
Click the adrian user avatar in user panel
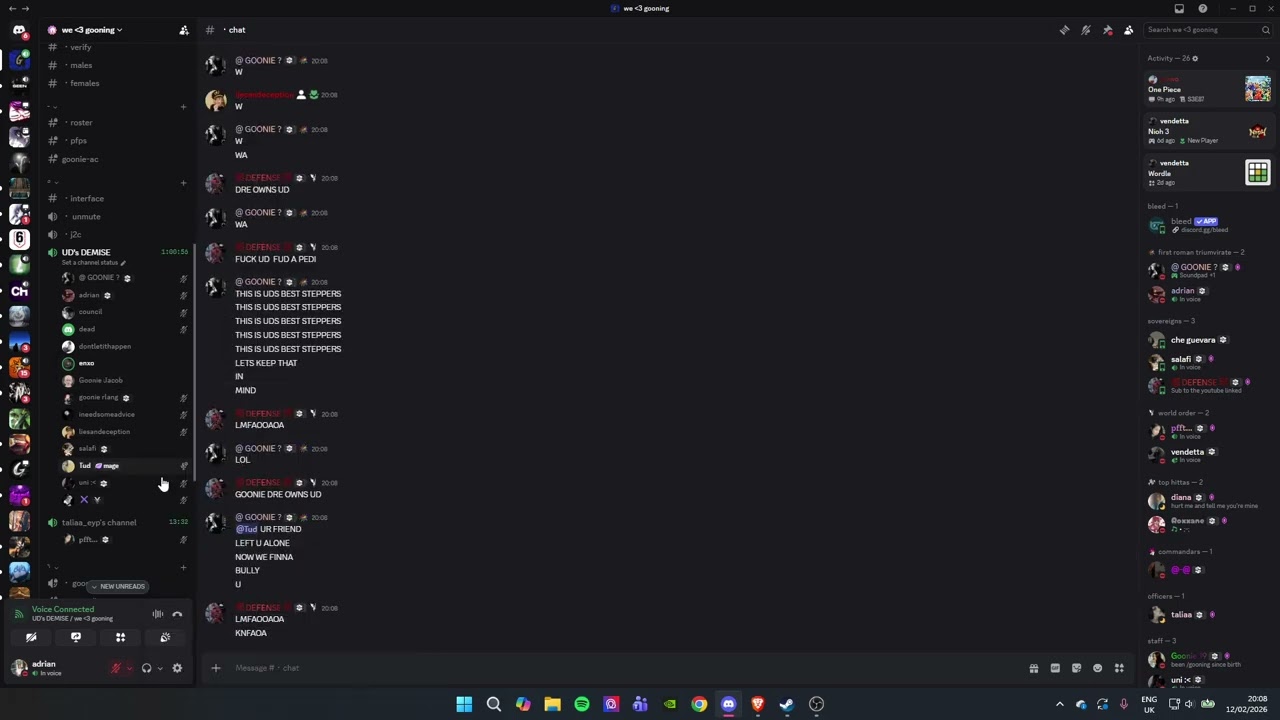tap(19, 668)
